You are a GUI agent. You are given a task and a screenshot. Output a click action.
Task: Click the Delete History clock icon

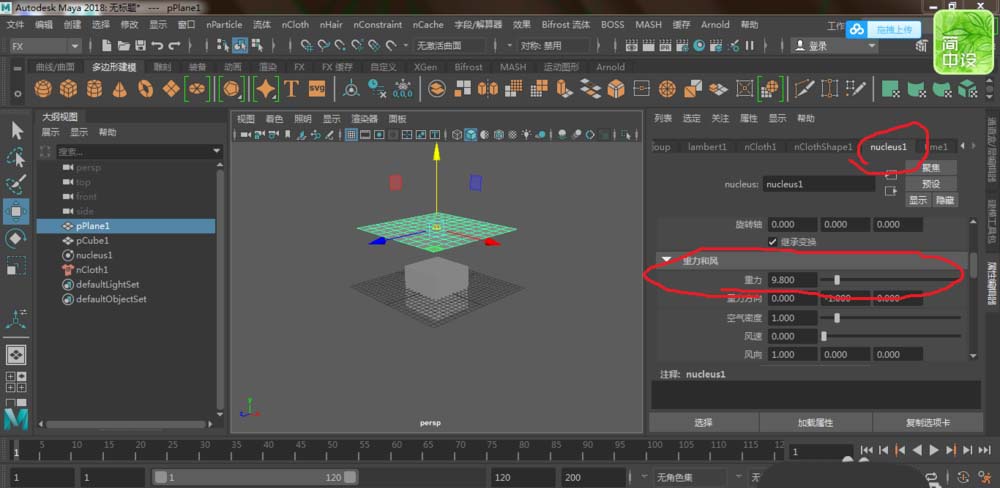click(377, 89)
